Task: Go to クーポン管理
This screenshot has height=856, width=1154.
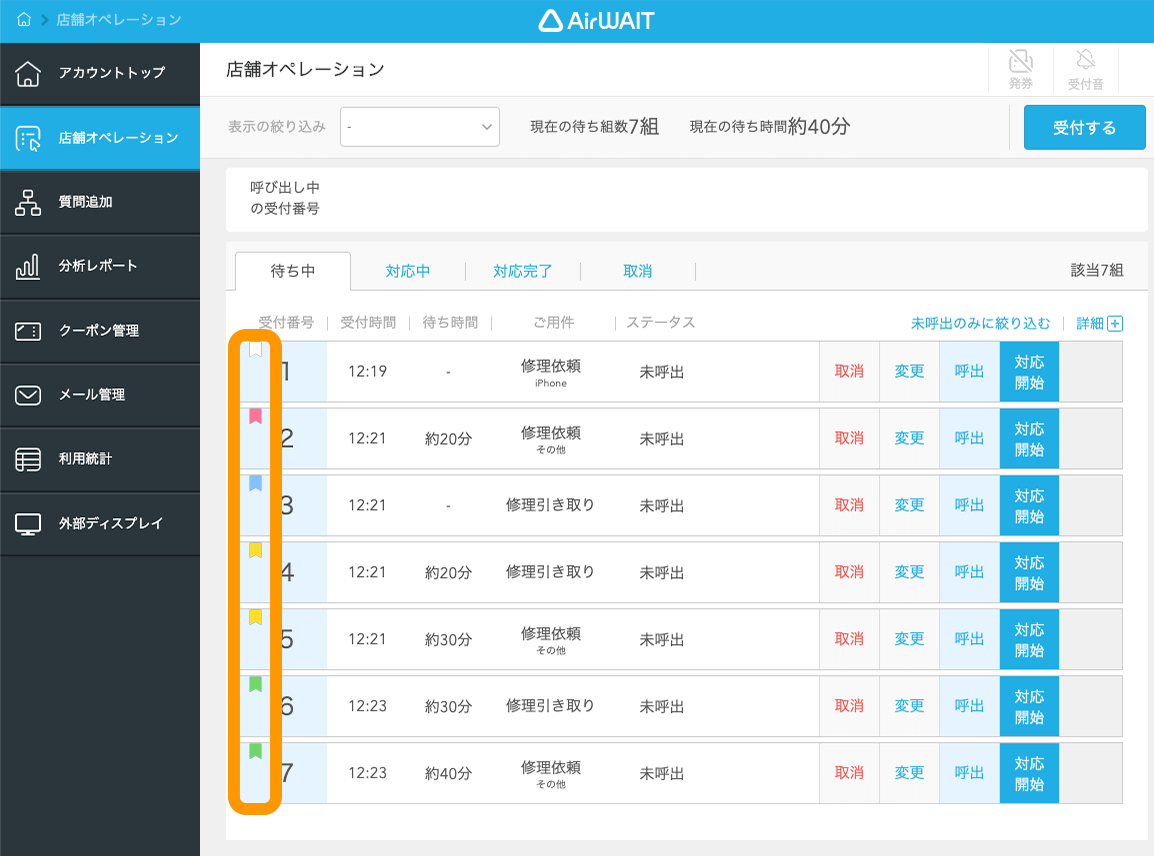Action: click(100, 330)
